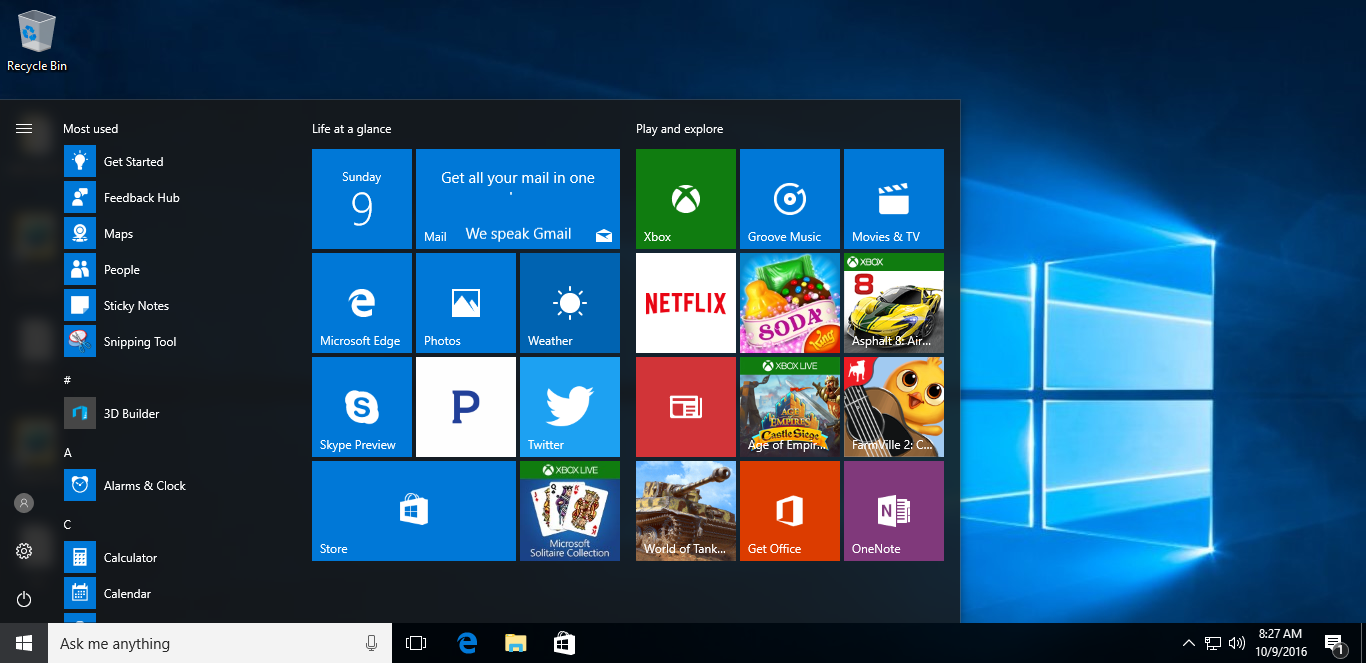1366x663 pixels.
Task: Open the Power options menu
Action: [x=24, y=599]
